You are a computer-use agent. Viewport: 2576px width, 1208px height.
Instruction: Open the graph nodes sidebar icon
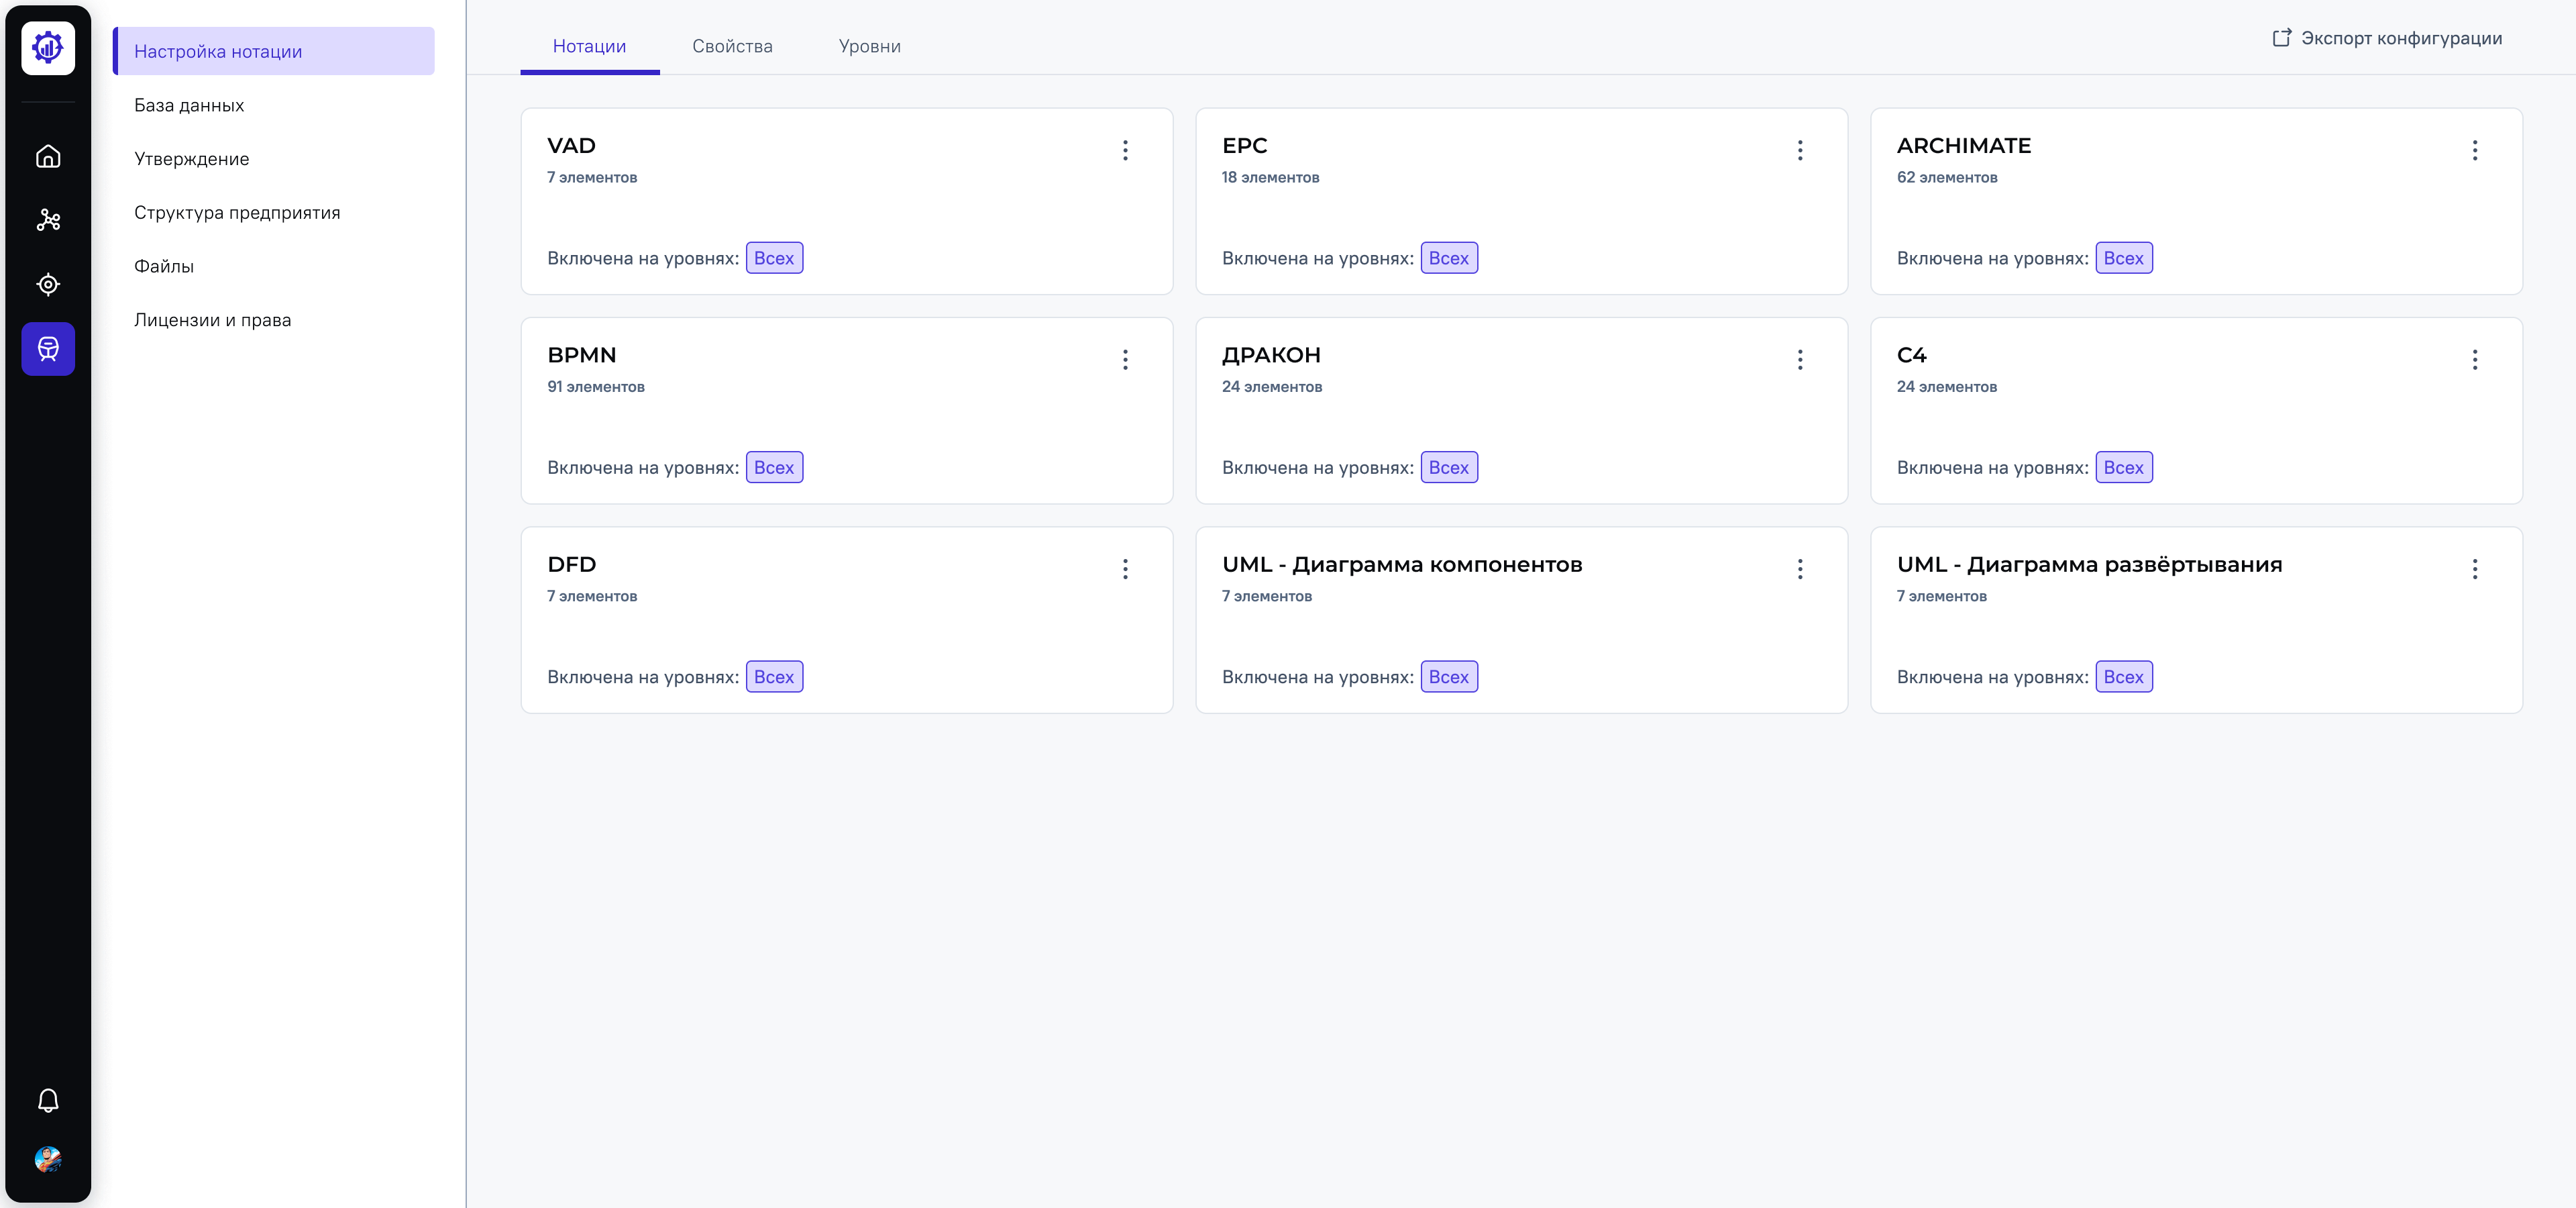pos(48,220)
